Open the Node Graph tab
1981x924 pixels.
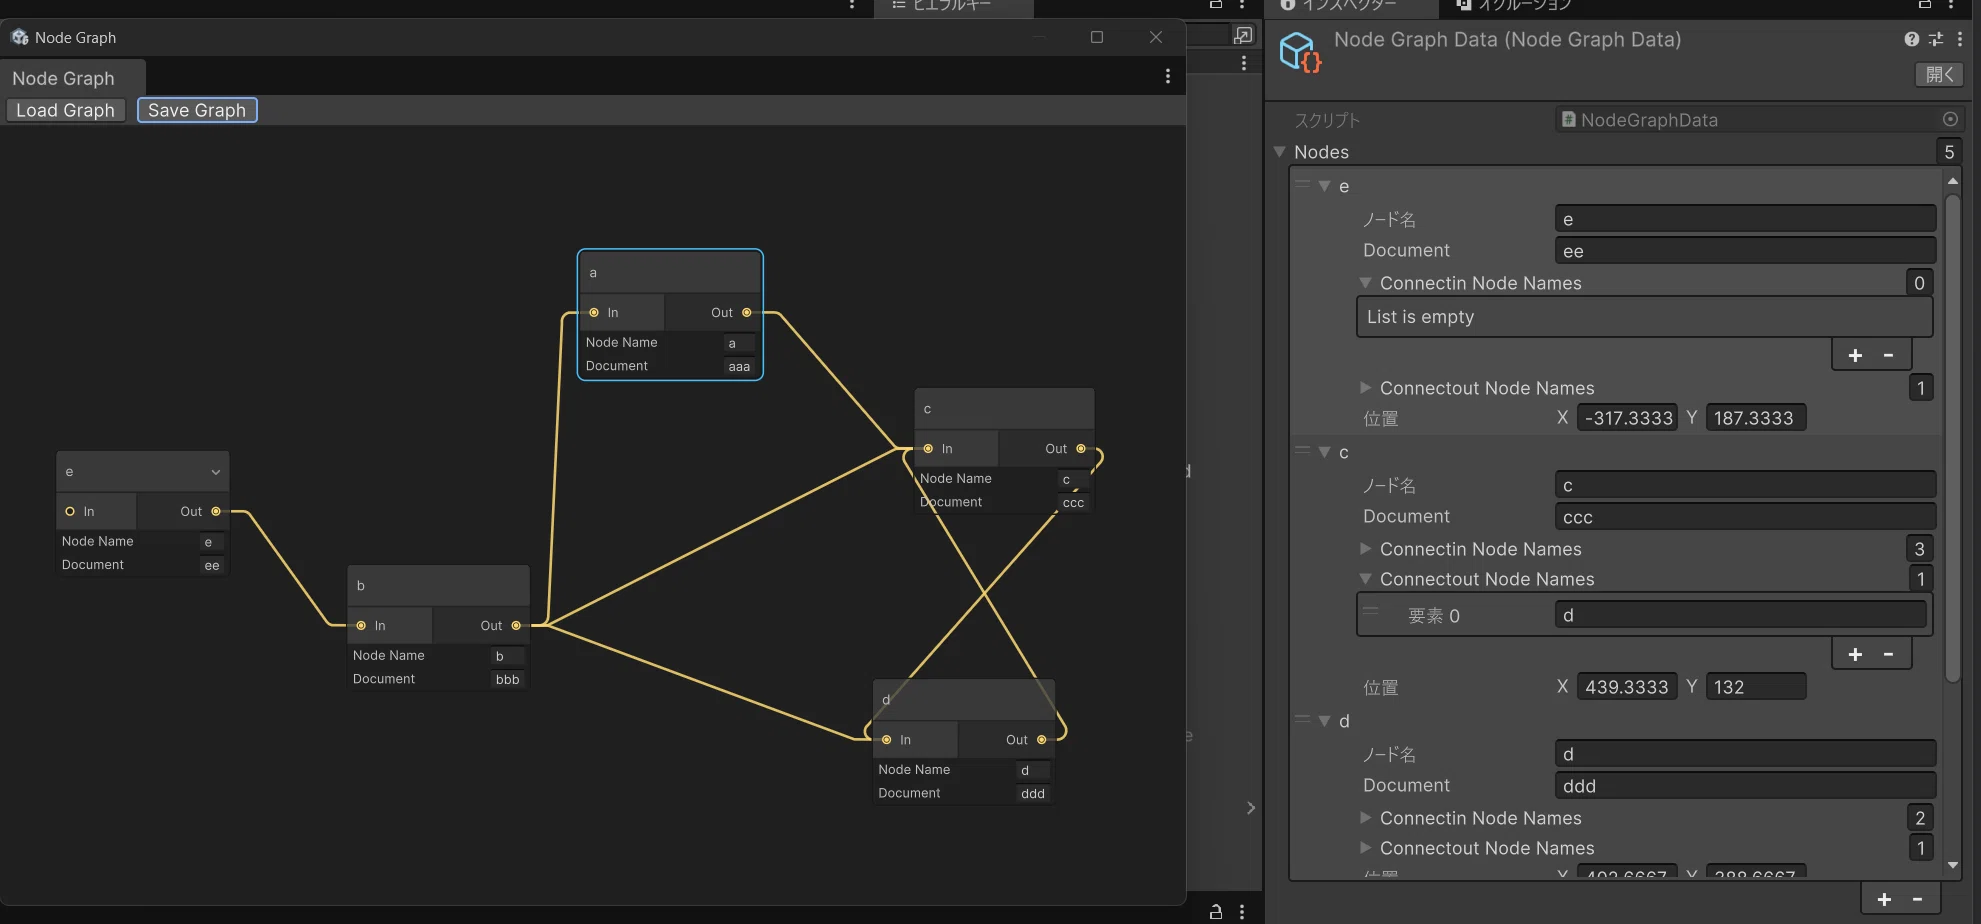pos(64,78)
